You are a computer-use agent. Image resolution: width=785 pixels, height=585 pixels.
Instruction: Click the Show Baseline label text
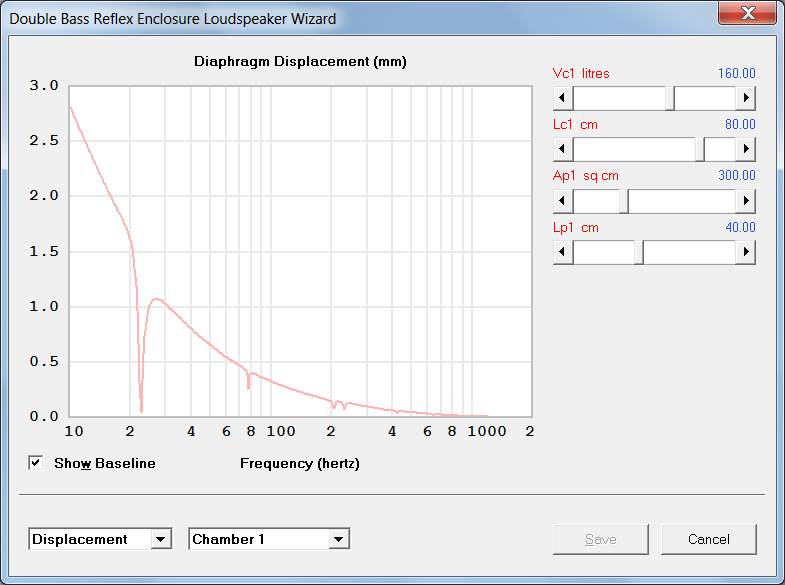[105, 463]
